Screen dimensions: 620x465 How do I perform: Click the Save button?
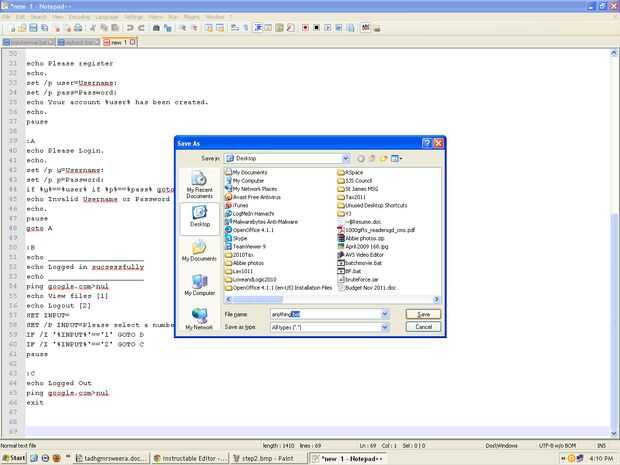(x=423, y=314)
